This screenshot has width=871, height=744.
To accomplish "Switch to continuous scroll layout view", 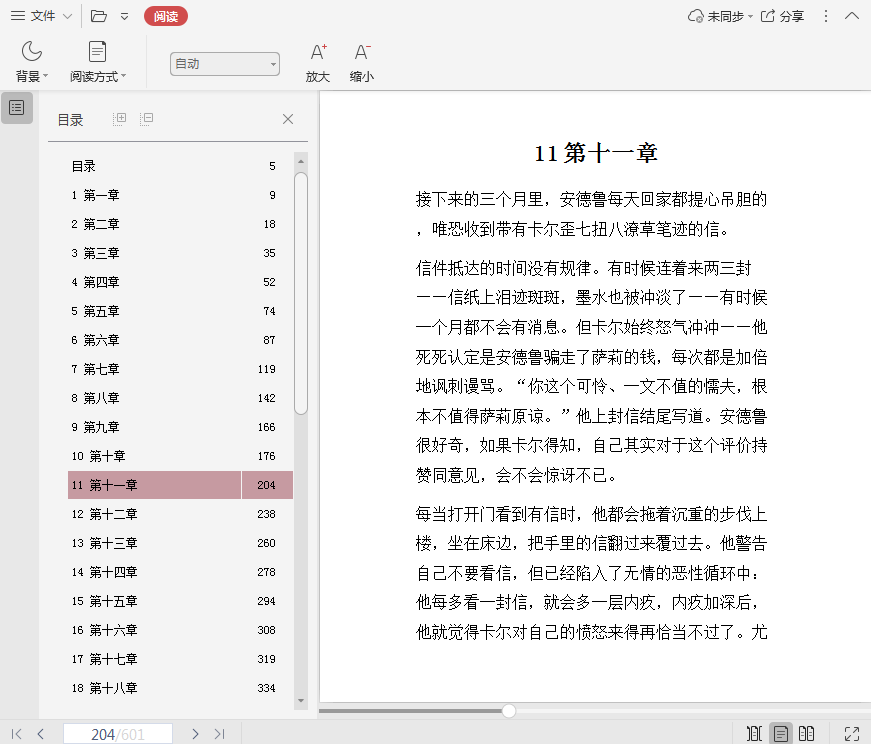I will (755, 734).
